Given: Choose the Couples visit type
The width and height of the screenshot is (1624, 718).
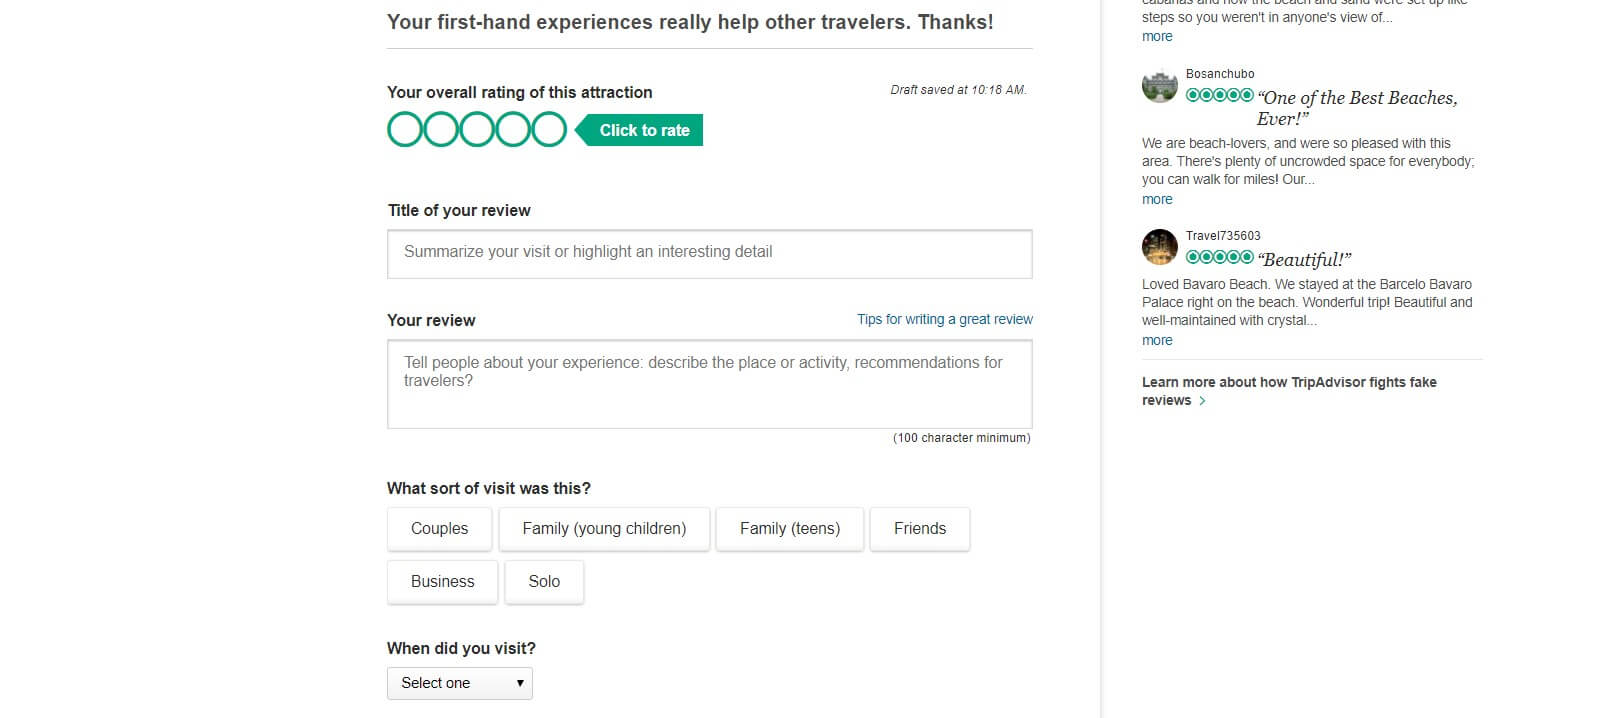Looking at the screenshot, I should [439, 529].
